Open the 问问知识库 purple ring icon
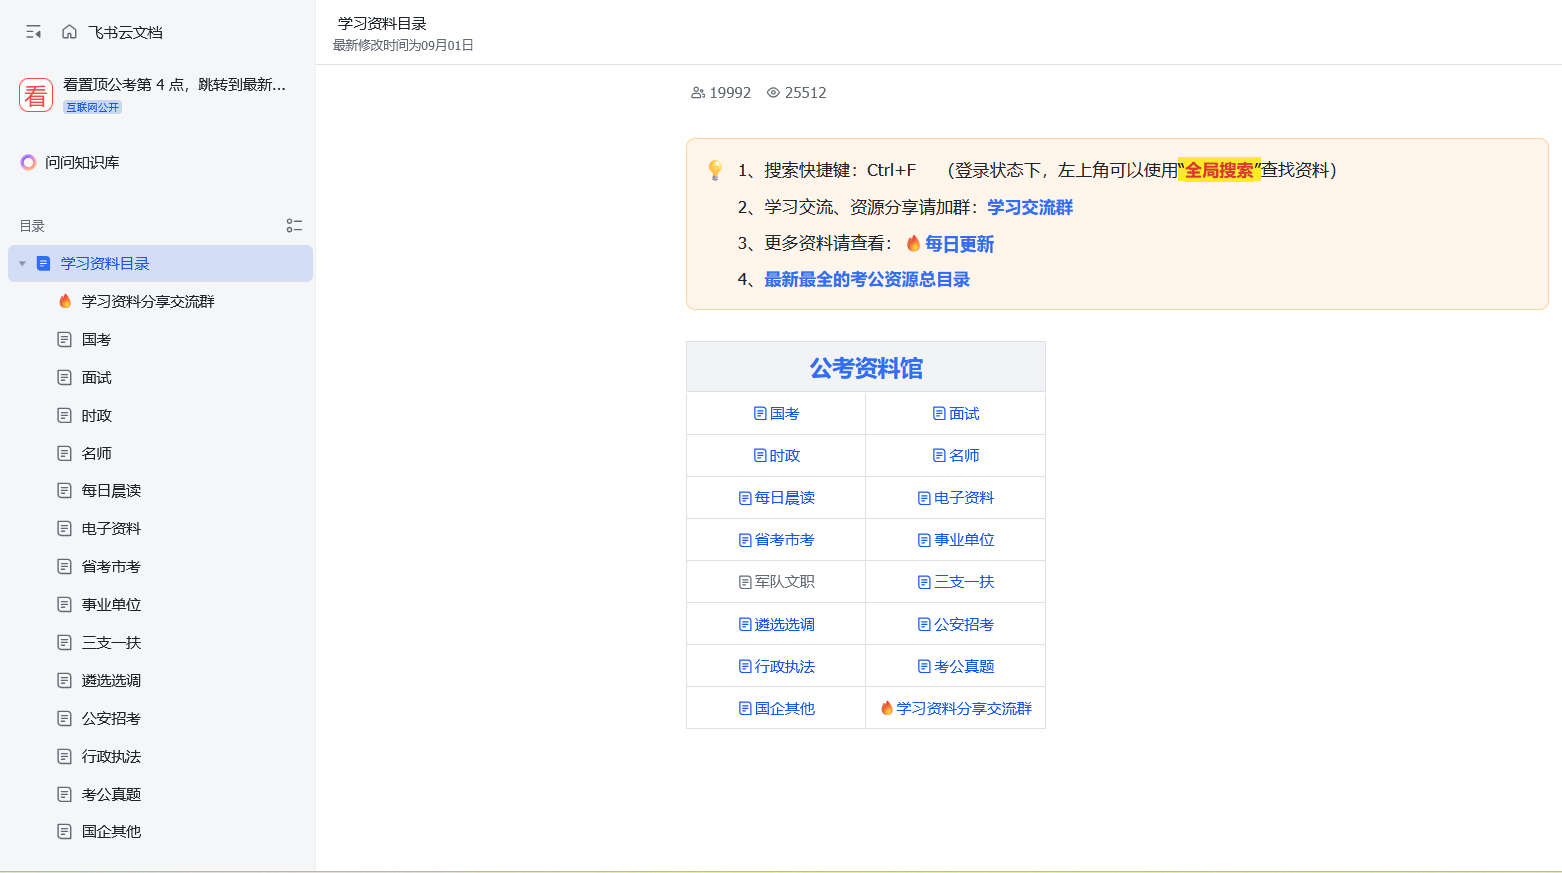This screenshot has width=1562, height=873. point(28,162)
